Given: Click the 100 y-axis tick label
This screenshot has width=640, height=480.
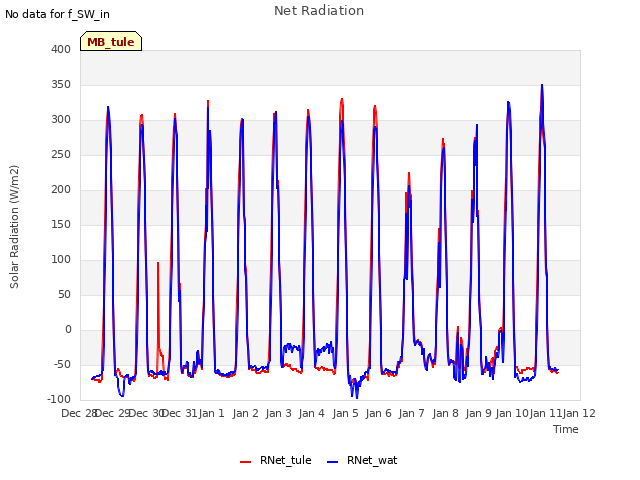Looking at the screenshot, I should click(x=61, y=260).
